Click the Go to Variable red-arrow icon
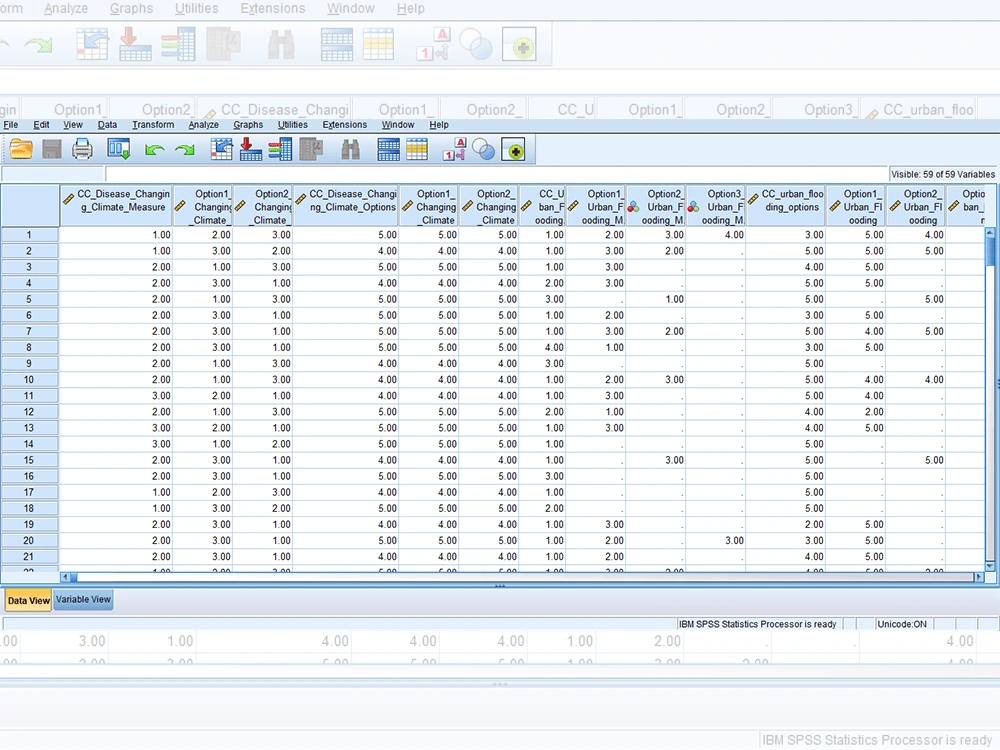Viewport: 1000px width, 750px height. pyautogui.click(x=251, y=150)
